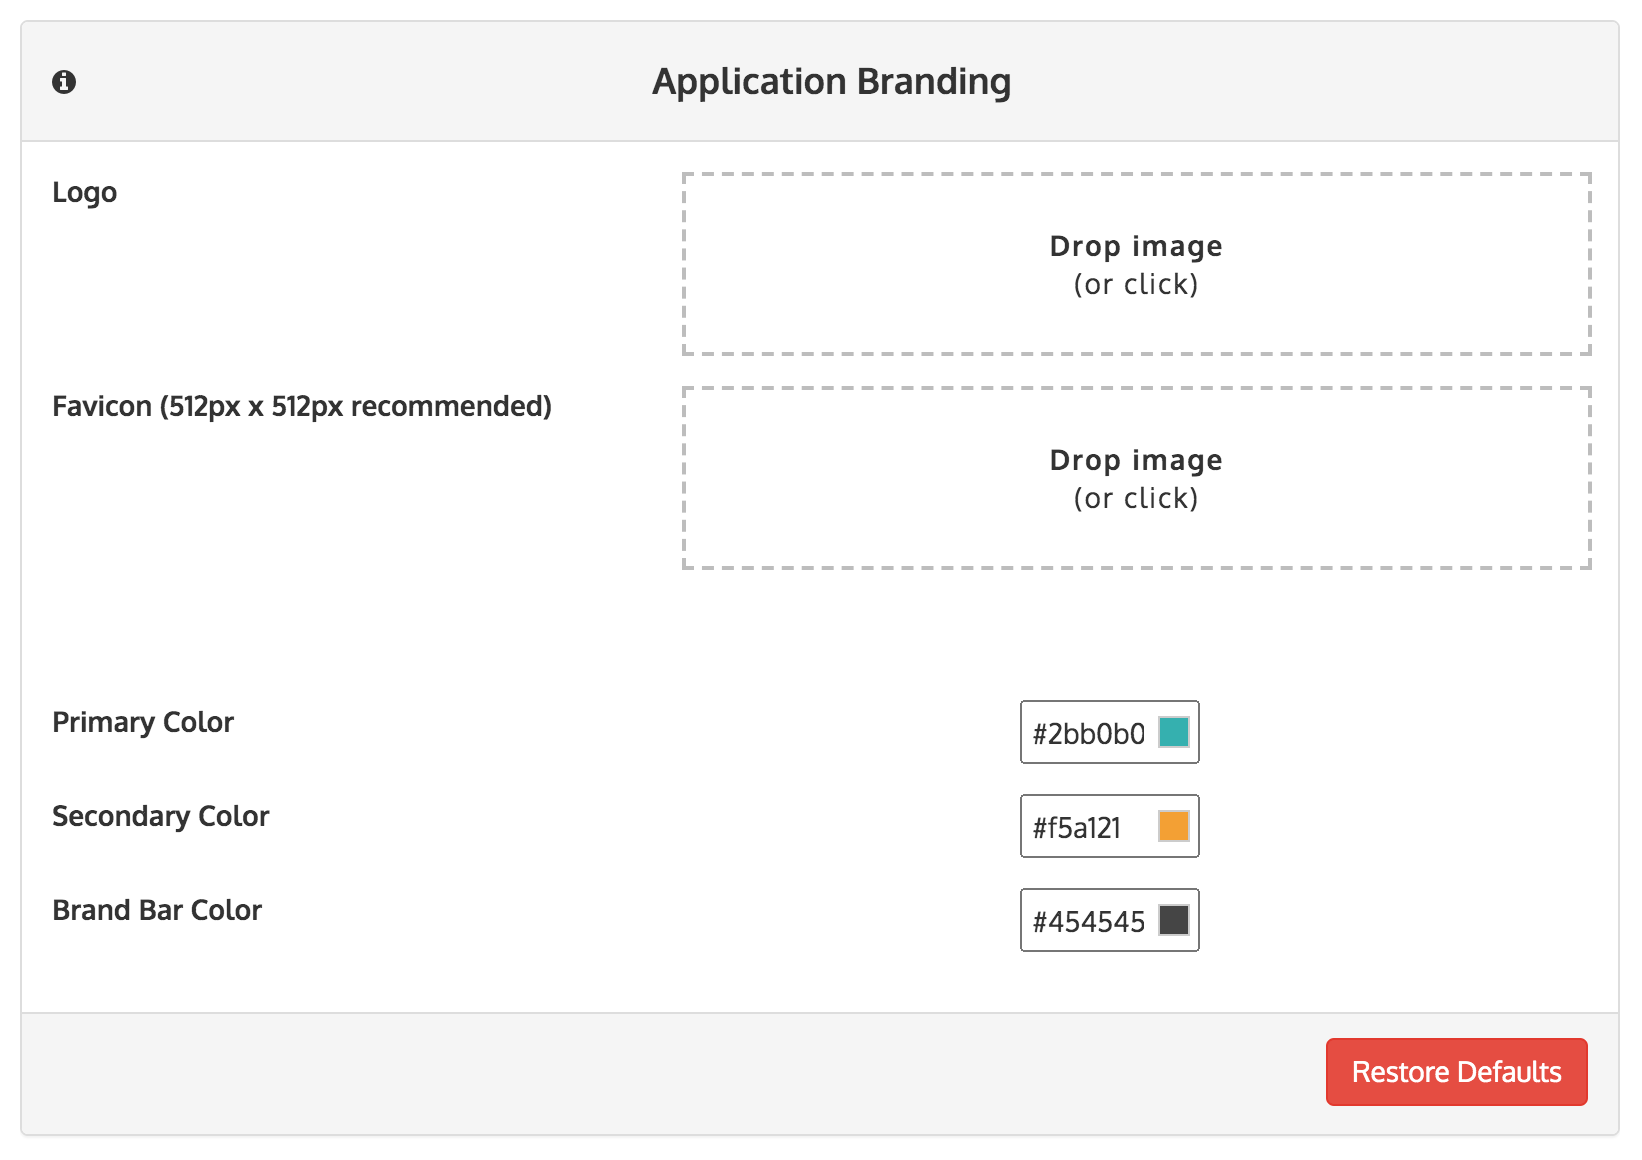Click the Restore Defaults button

click(x=1456, y=1072)
